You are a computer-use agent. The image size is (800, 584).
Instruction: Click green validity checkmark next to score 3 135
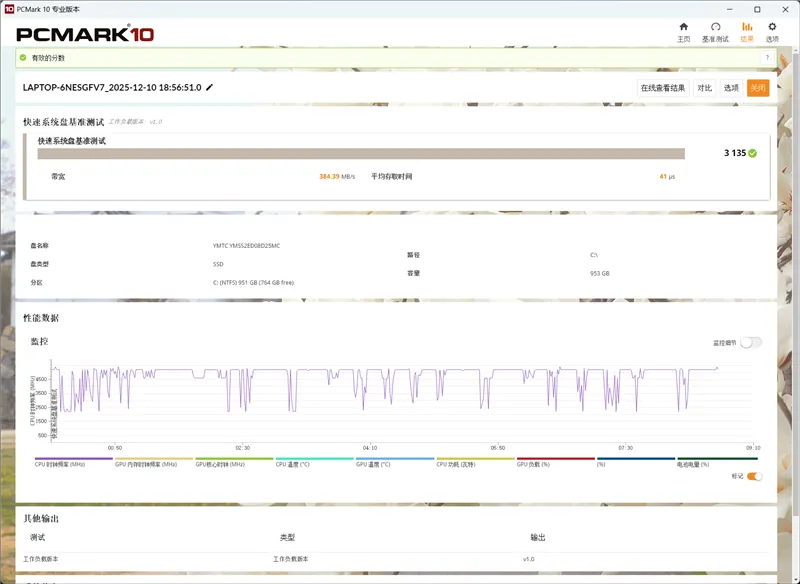click(x=752, y=153)
